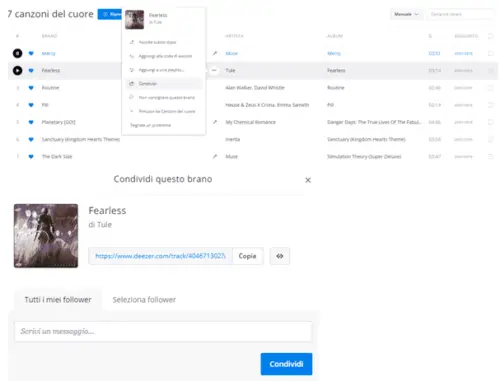Click the Fearless album thumbnail in context menu
The width and height of the screenshot is (500, 381).
(x=134, y=19)
